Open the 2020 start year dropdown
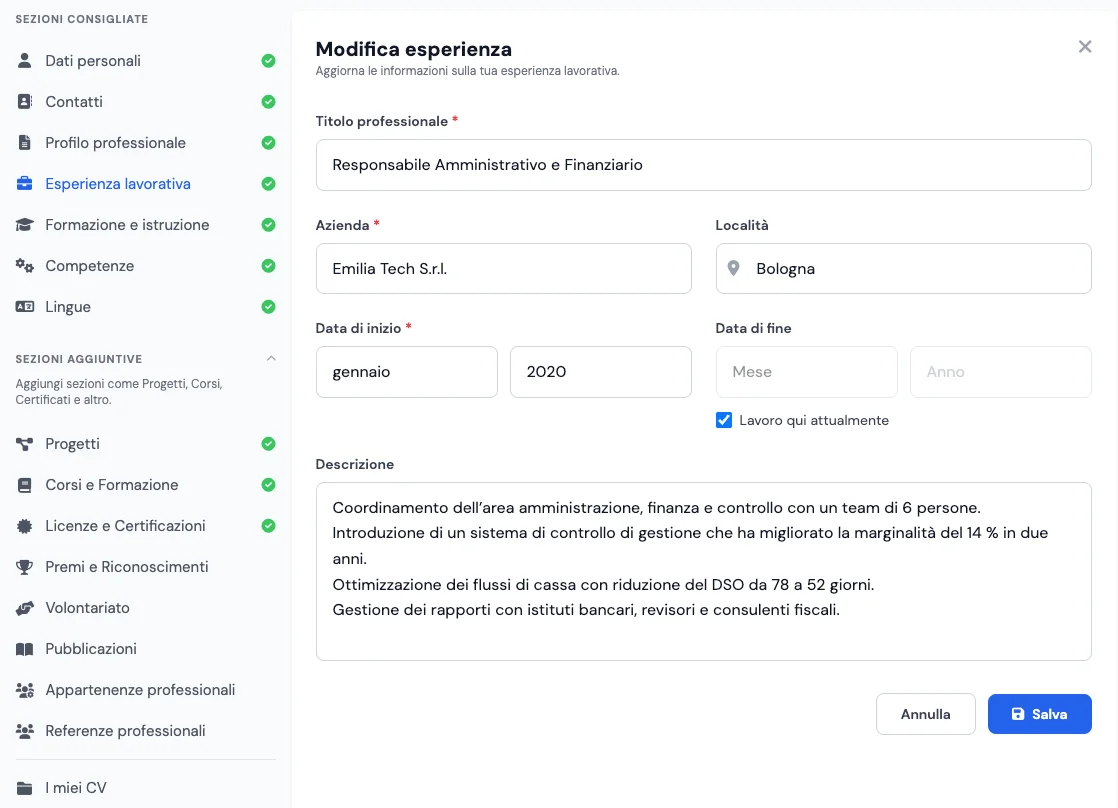Screen dimensions: 1118x808 point(600,372)
